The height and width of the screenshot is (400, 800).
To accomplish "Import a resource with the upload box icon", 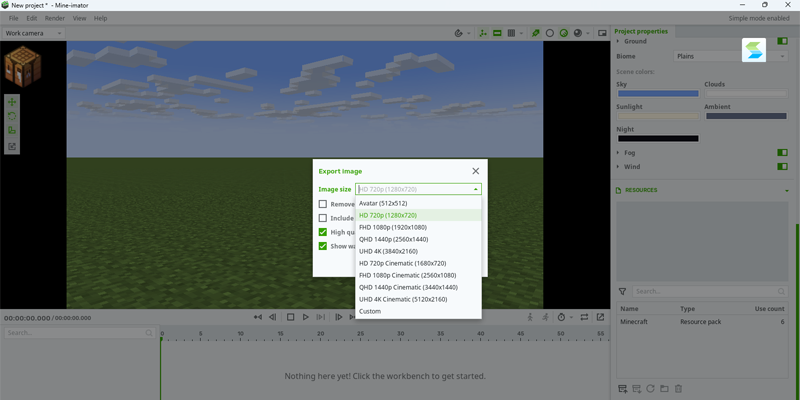I will click(x=622, y=389).
